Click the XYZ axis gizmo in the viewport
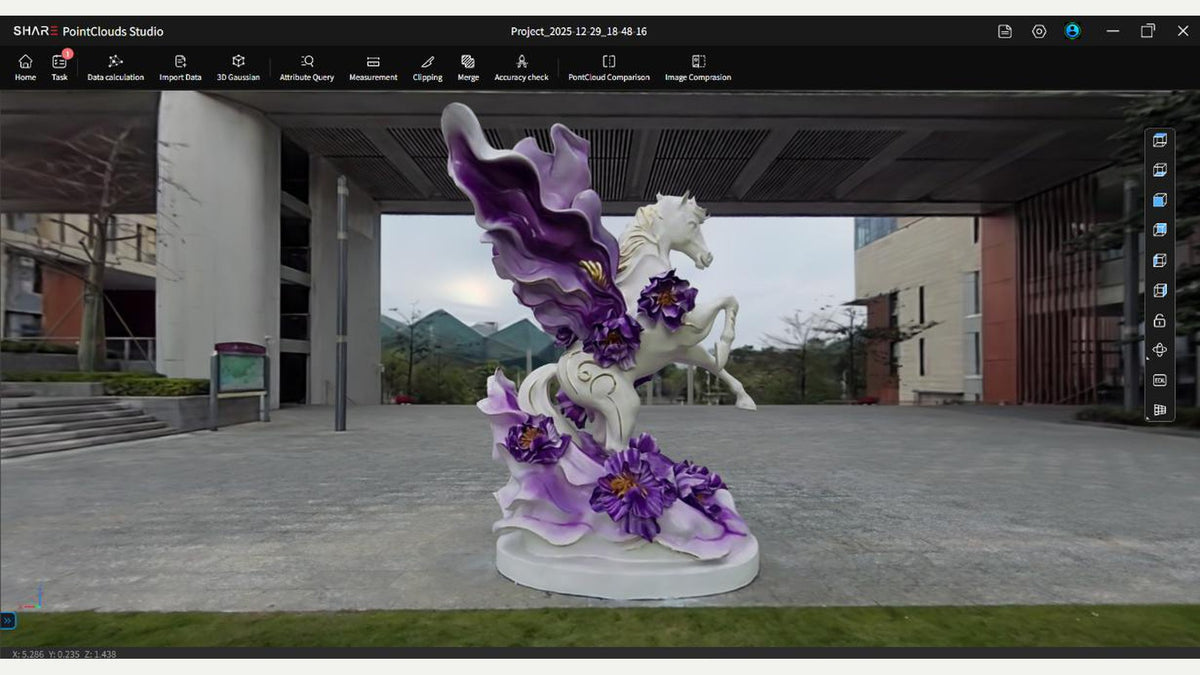1200x675 pixels. pyautogui.click(x=30, y=597)
